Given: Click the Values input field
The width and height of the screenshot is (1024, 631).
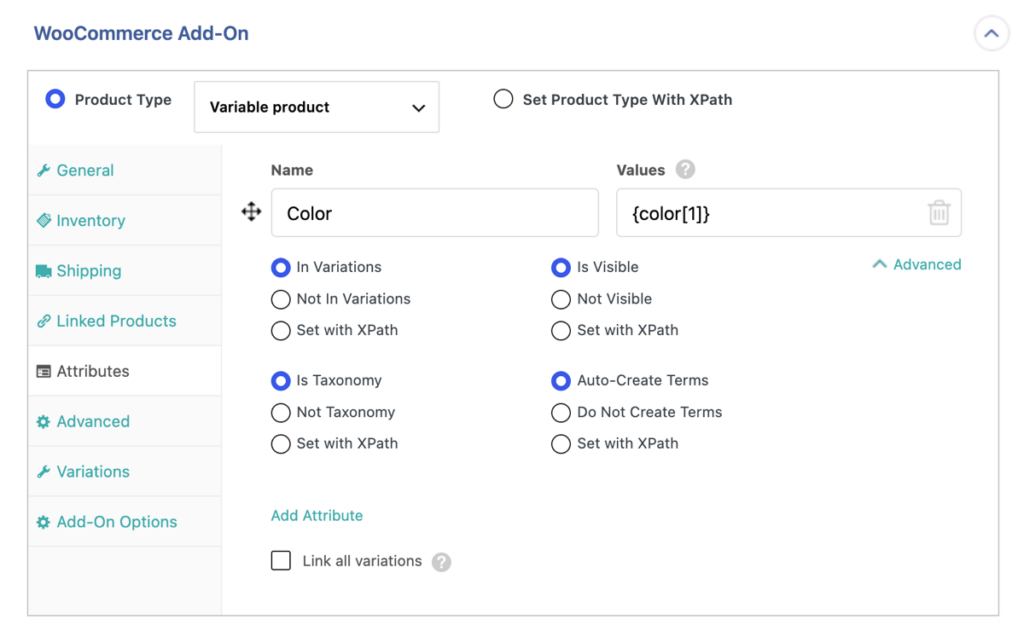Looking at the screenshot, I should (789, 213).
